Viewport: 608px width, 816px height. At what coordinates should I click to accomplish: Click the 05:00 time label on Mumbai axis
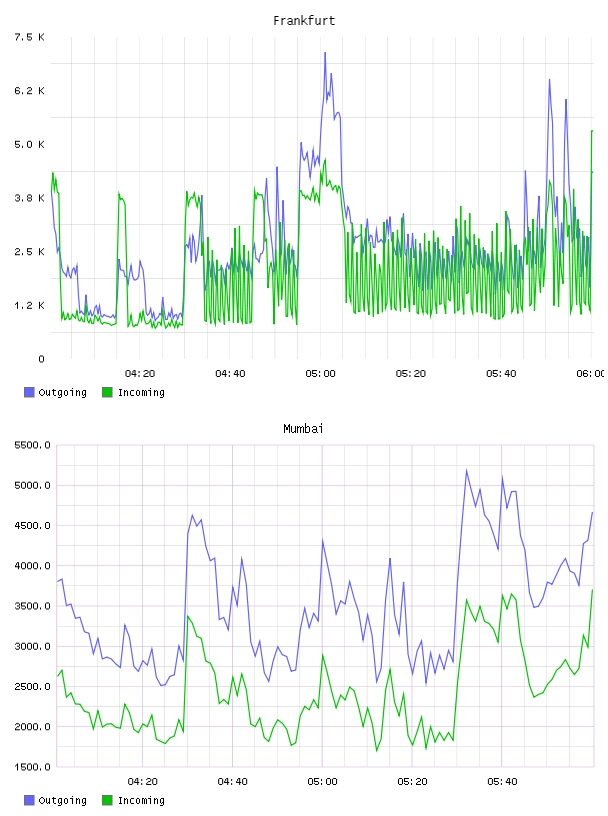click(x=322, y=782)
